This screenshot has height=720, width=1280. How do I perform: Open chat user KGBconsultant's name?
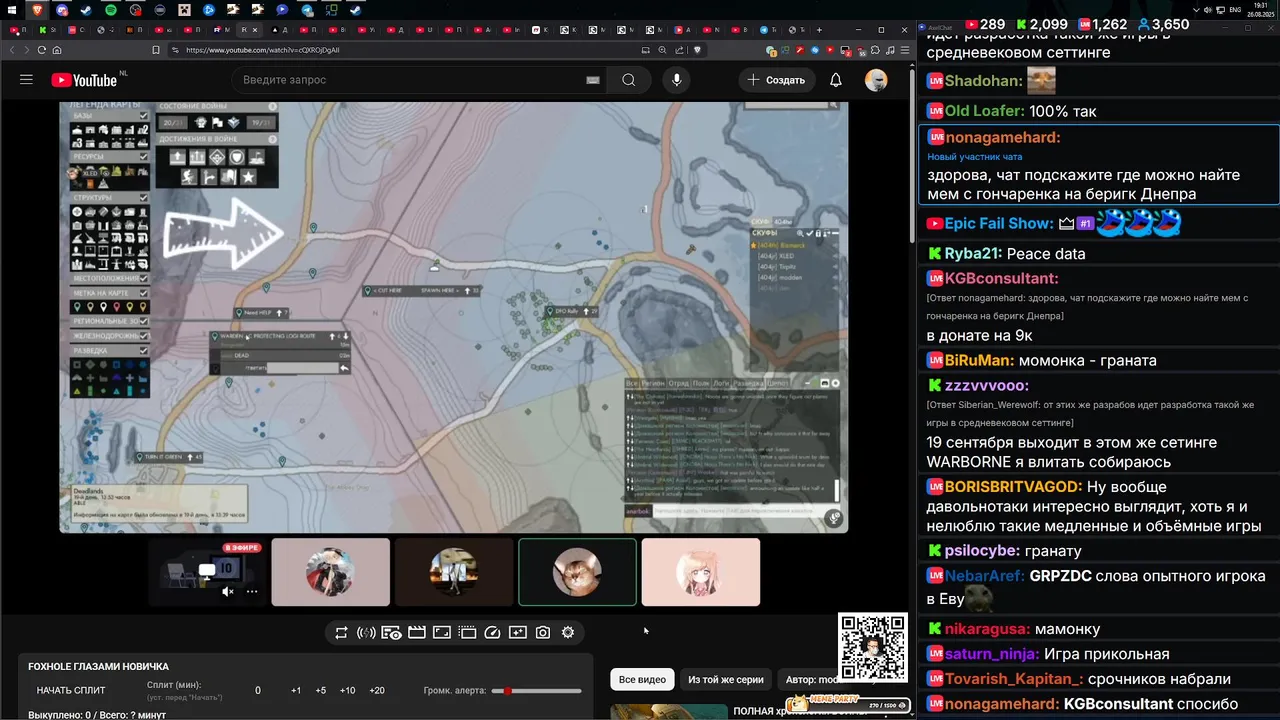coord(1001,278)
